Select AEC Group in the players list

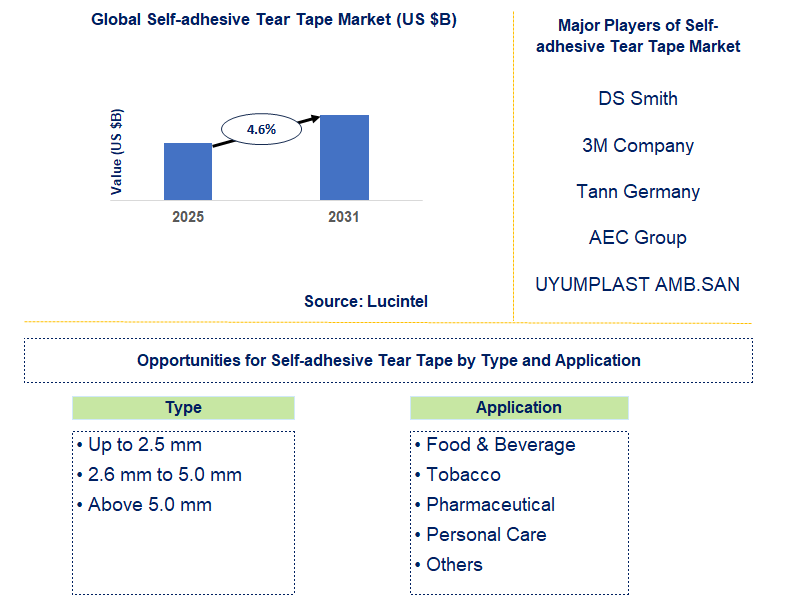(x=638, y=238)
